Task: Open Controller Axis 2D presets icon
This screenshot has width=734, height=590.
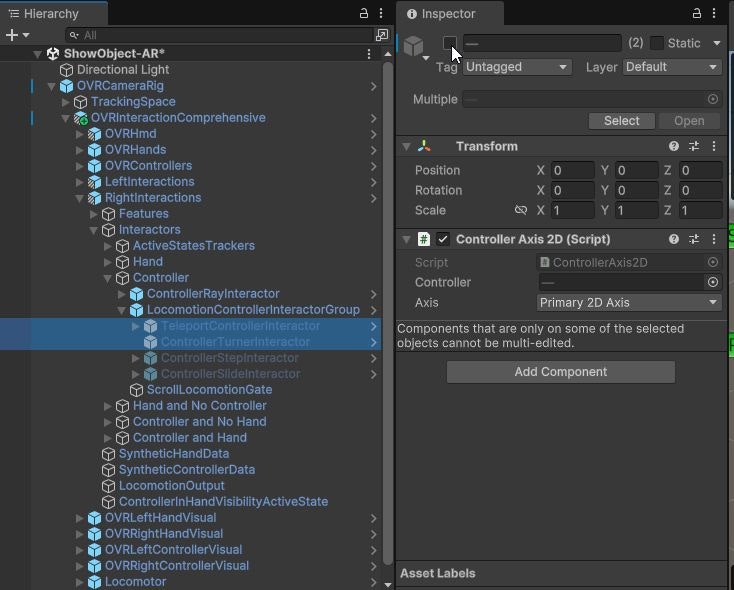Action: 694,239
